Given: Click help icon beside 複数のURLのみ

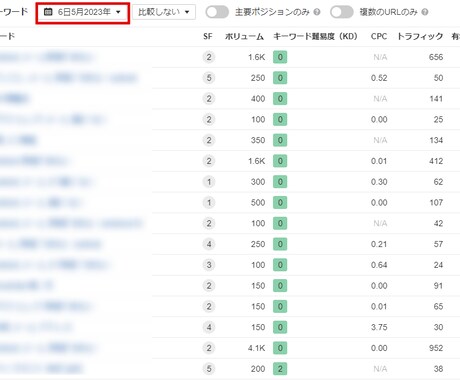Looking at the screenshot, I should pyautogui.click(x=425, y=12).
